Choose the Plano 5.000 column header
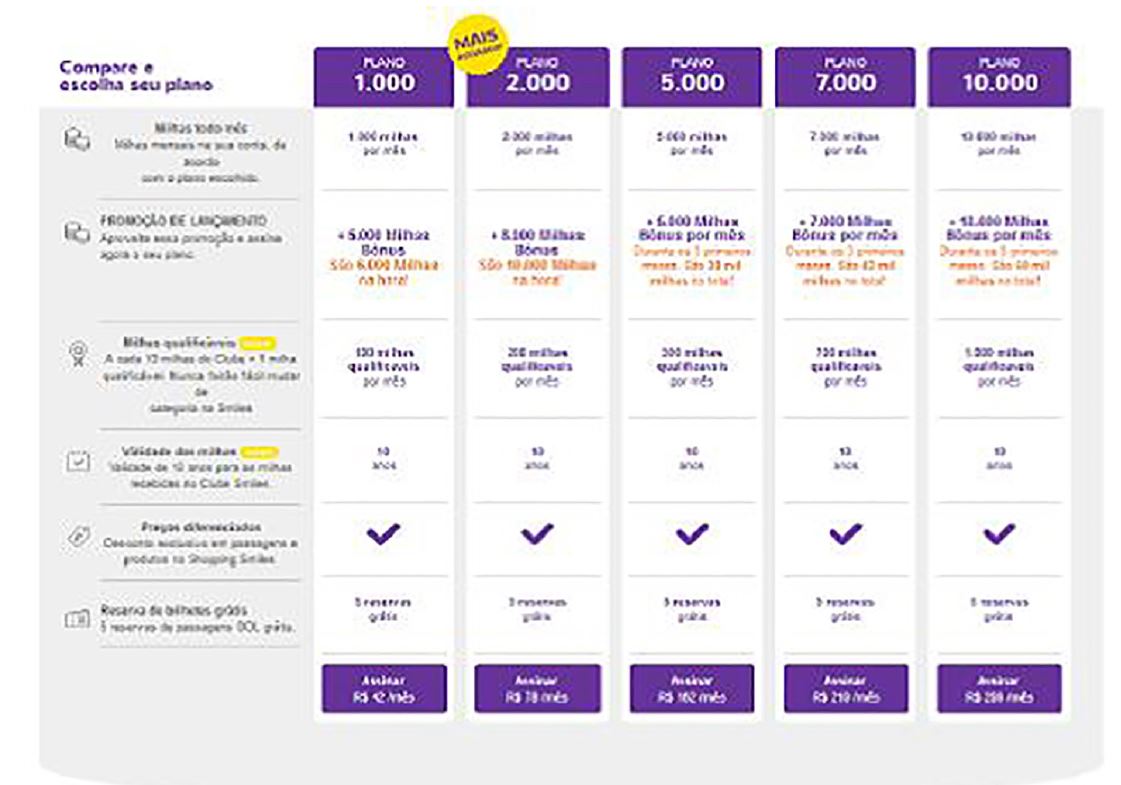 point(691,77)
